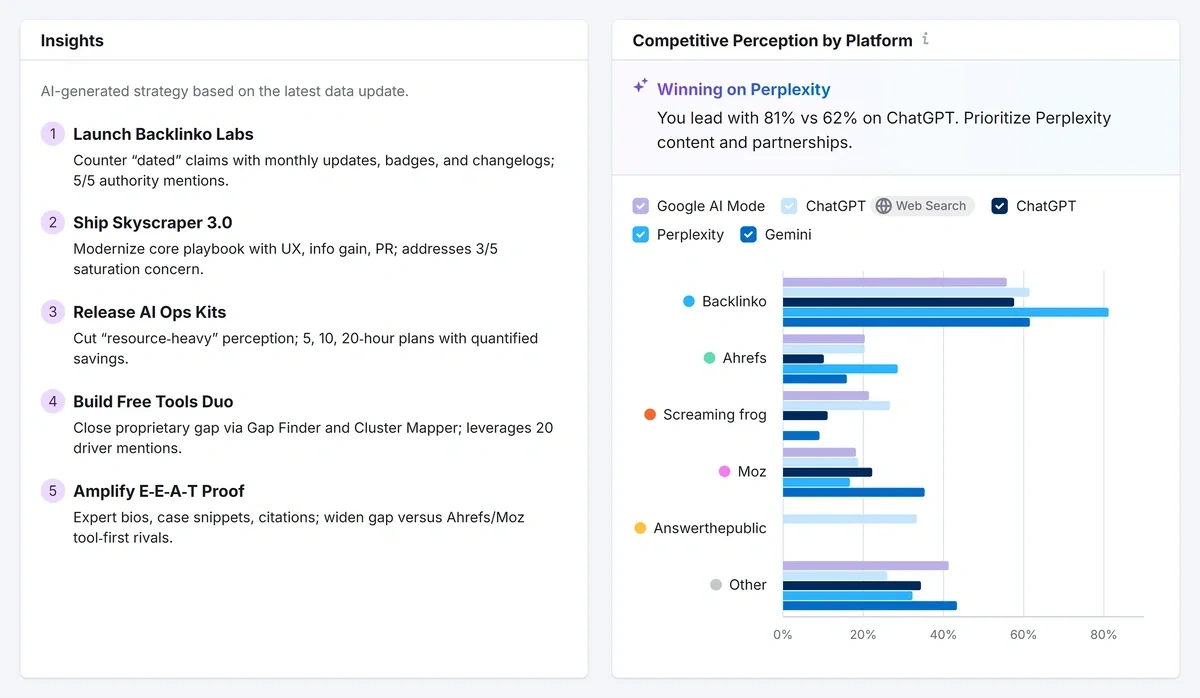Click the globe icon in the Web Search badge

[884, 206]
